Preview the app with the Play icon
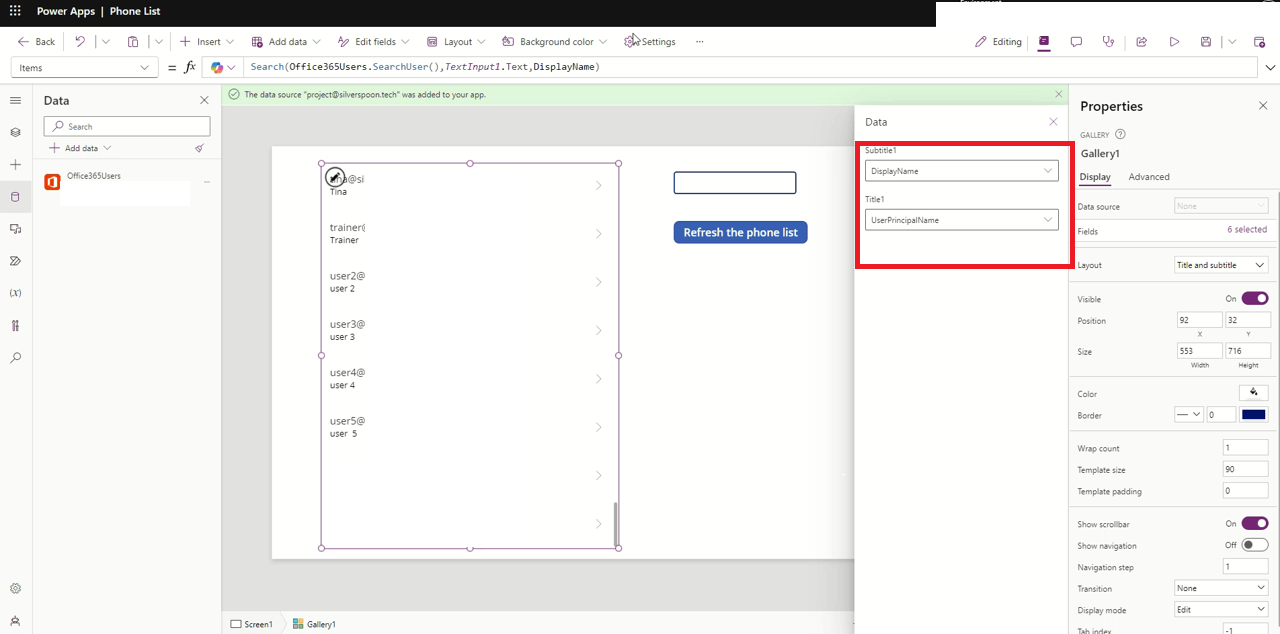The image size is (1280, 634). (x=1175, y=41)
